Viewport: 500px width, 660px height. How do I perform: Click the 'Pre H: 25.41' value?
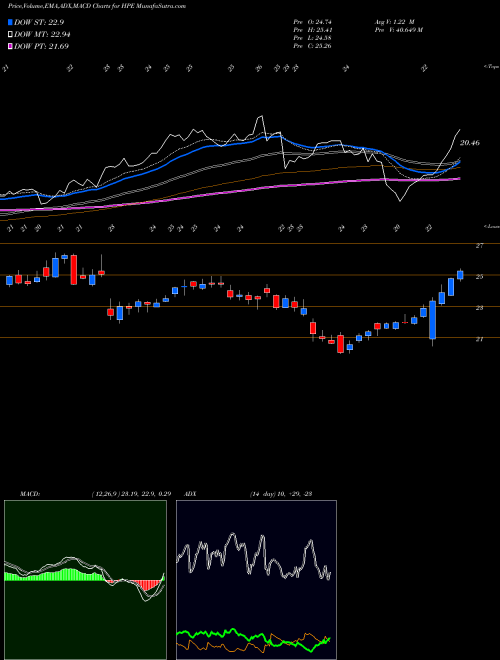[312, 30]
